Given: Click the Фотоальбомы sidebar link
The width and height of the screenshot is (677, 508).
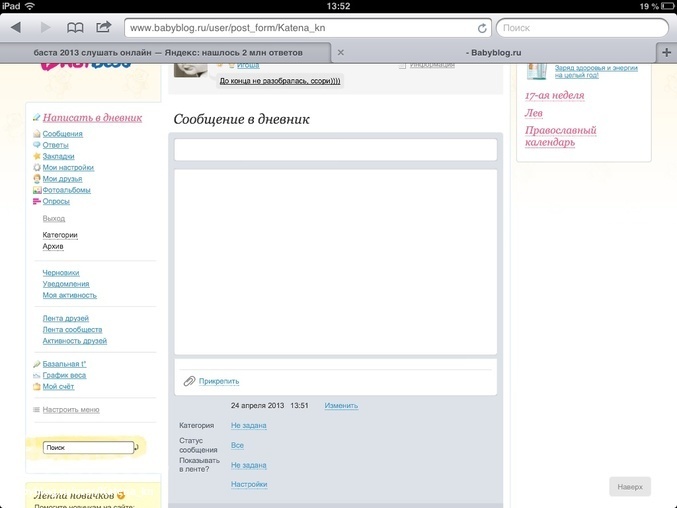Looking at the screenshot, I should click(66, 190).
